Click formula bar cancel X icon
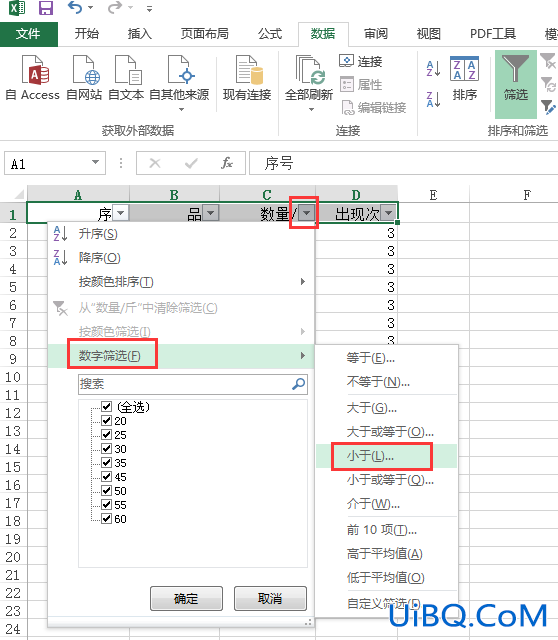The height and width of the screenshot is (640, 558). click(155, 163)
